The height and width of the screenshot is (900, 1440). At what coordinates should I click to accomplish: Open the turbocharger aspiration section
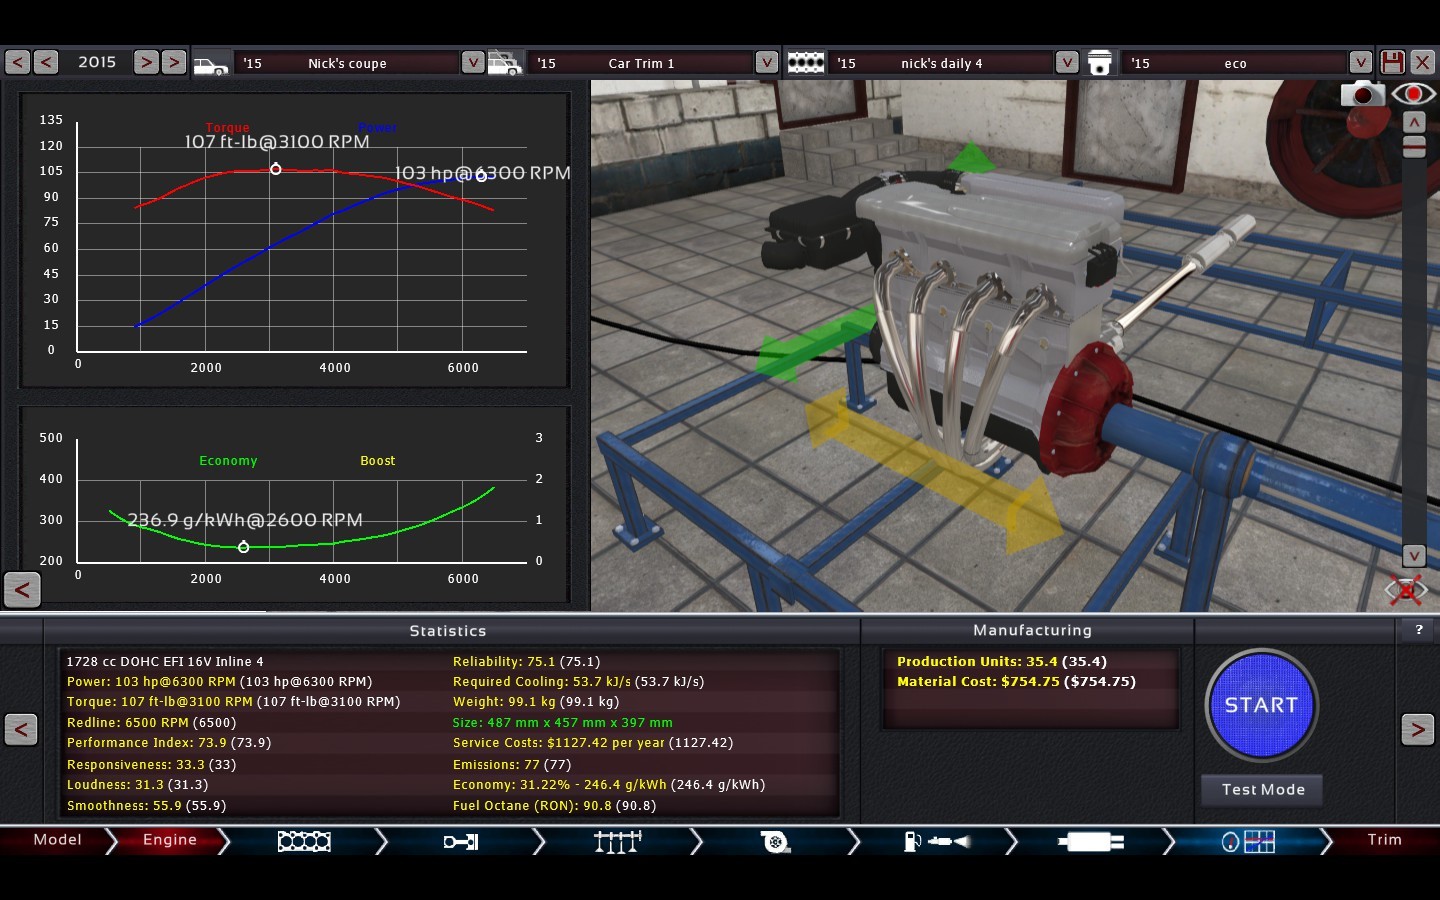coord(775,842)
